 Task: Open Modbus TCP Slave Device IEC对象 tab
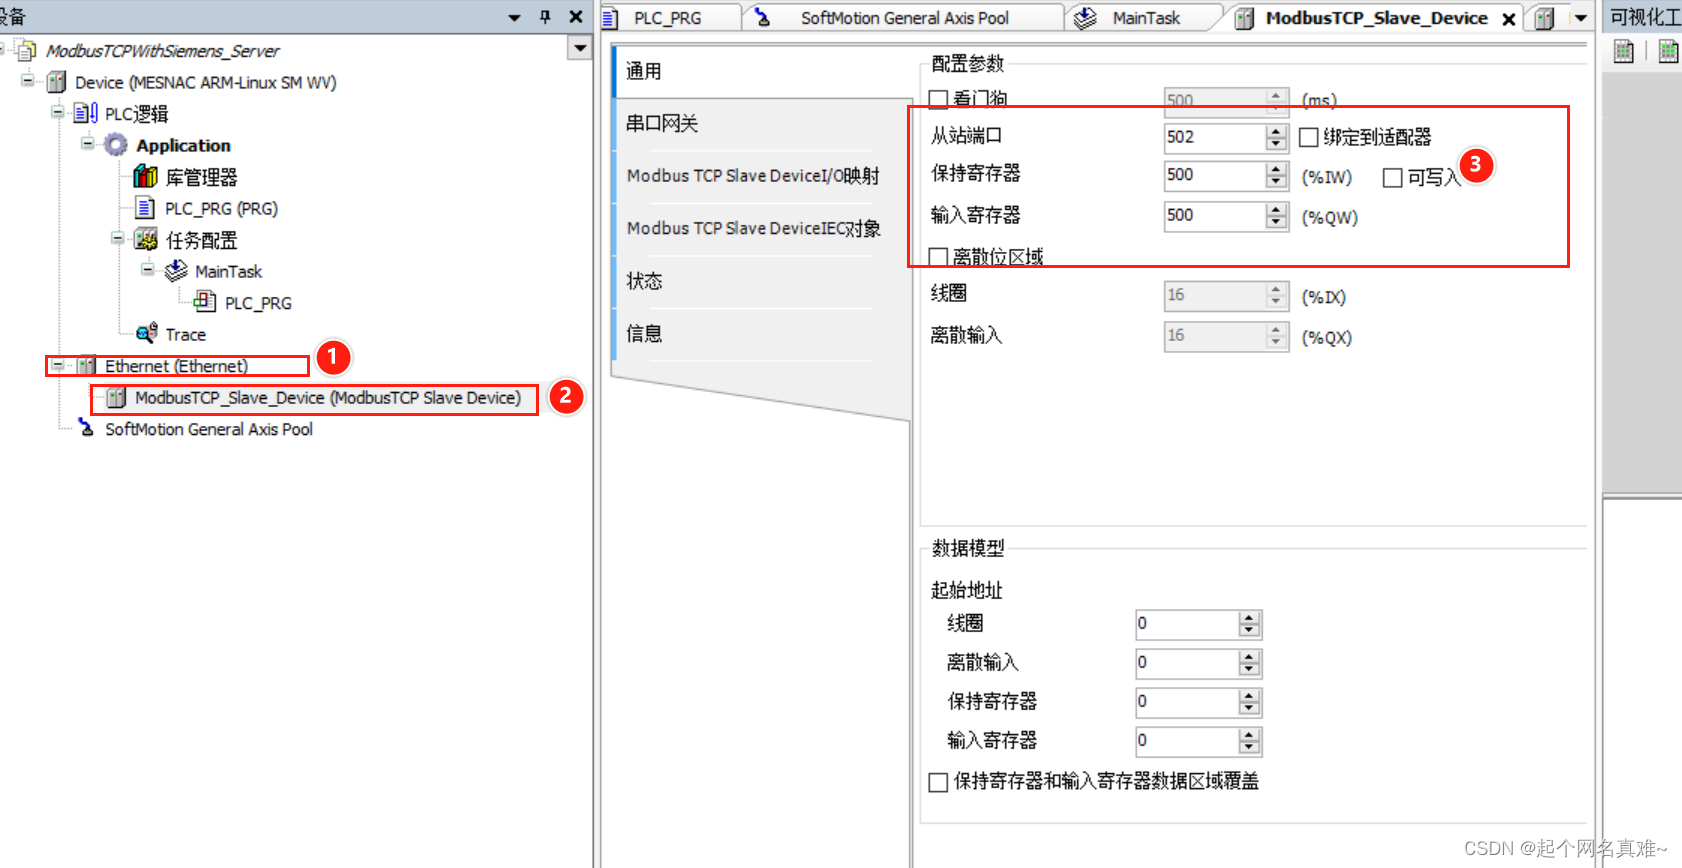click(762, 229)
